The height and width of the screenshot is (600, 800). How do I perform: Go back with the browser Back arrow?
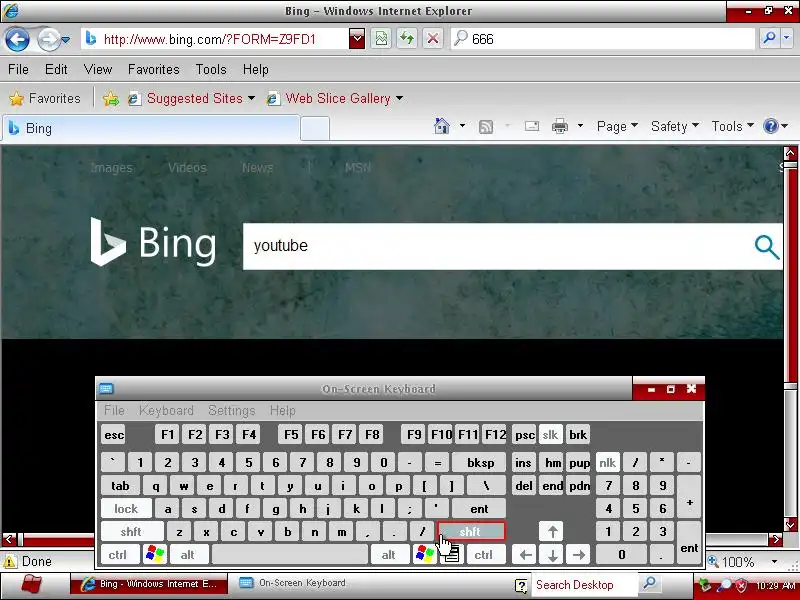tap(17, 39)
